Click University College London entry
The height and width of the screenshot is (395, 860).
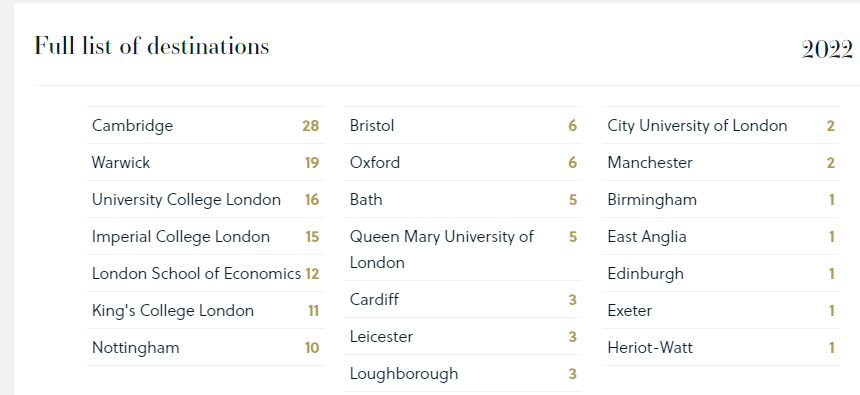[206, 200]
